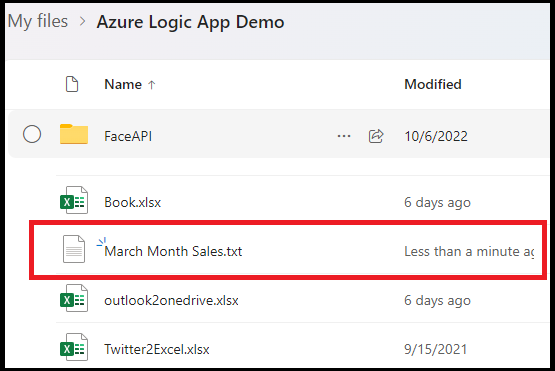Click the Azure Logic App Demo breadcrumb

pyautogui.click(x=190, y=22)
